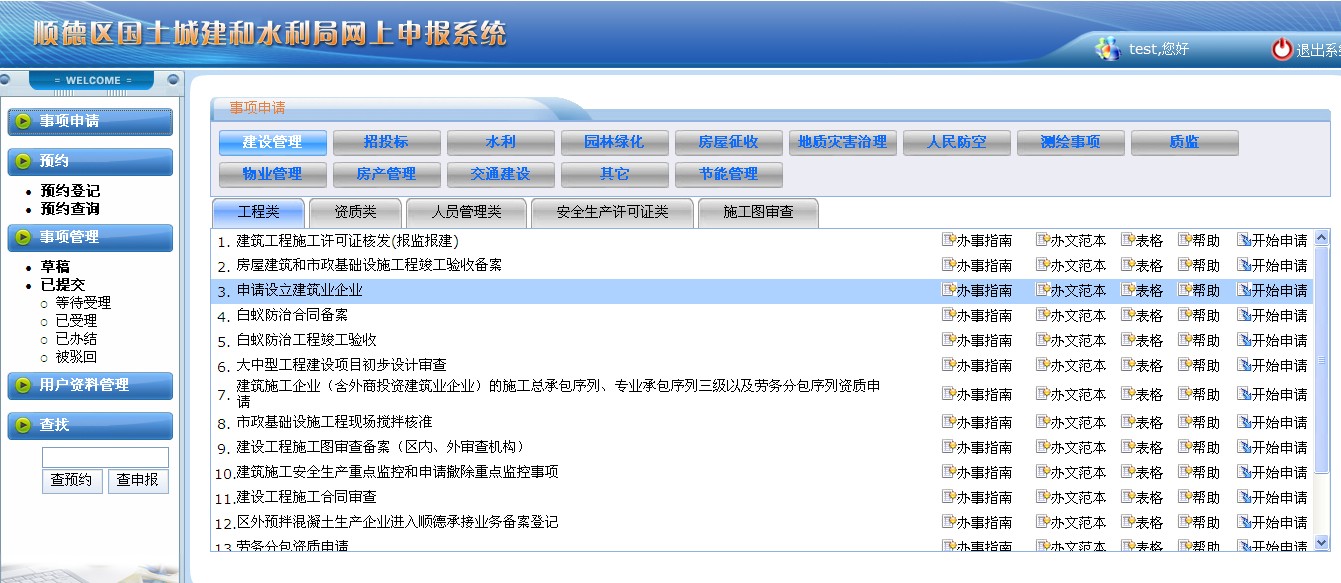The width and height of the screenshot is (1341, 583).
Task: Select the 招投标 category button
Action: point(386,143)
